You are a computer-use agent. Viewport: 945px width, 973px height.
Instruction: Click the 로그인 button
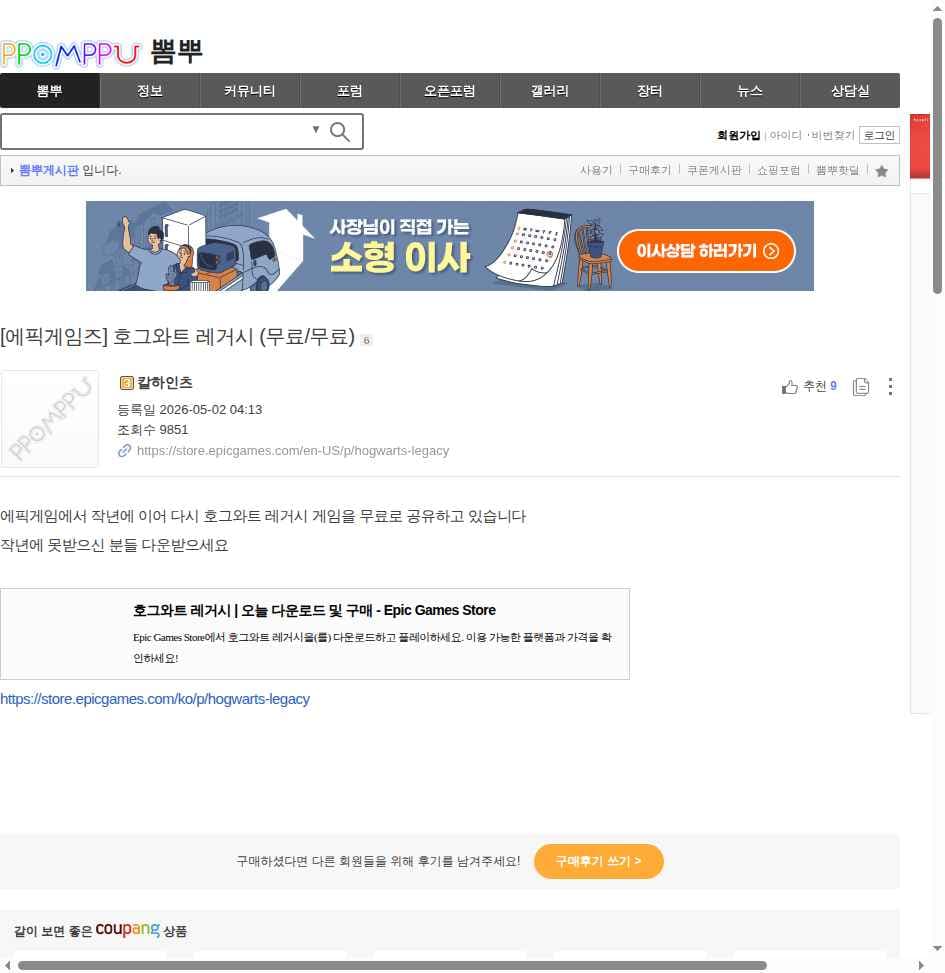click(x=879, y=135)
